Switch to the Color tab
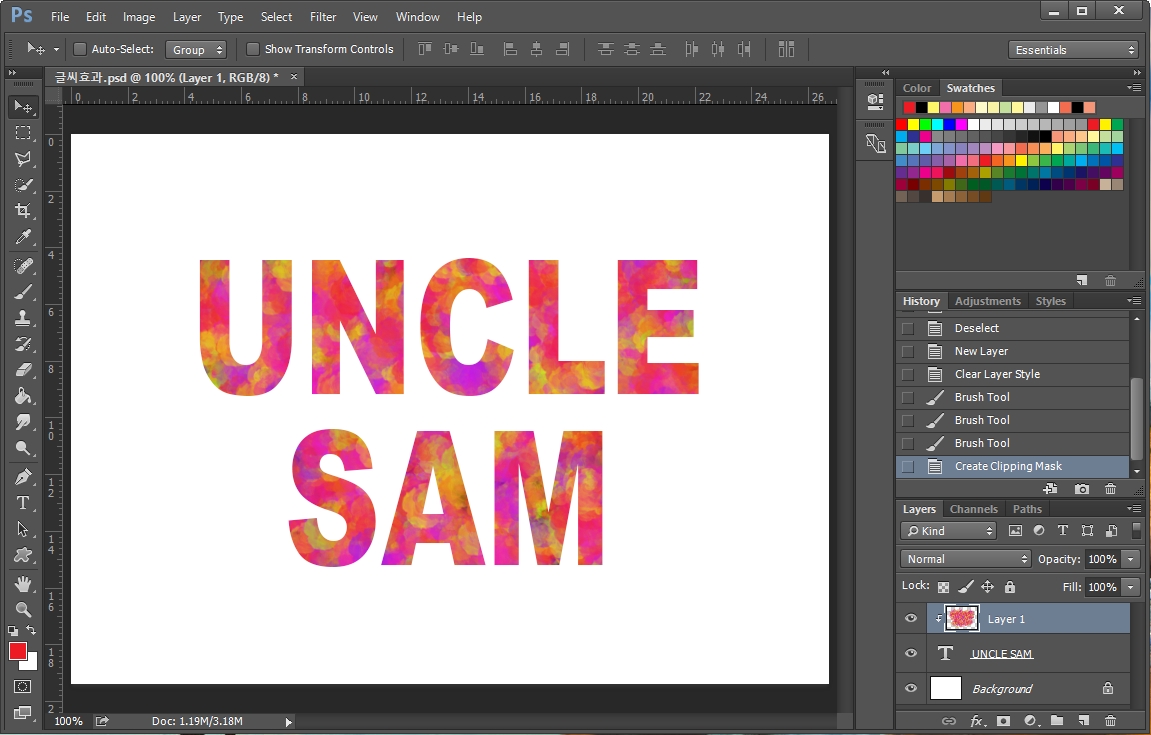 (x=917, y=88)
